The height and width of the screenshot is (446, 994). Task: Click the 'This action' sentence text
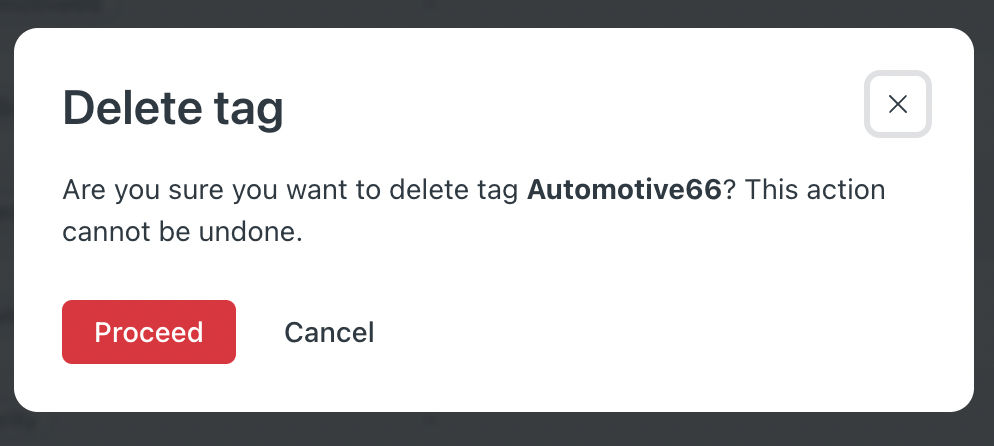(815, 189)
